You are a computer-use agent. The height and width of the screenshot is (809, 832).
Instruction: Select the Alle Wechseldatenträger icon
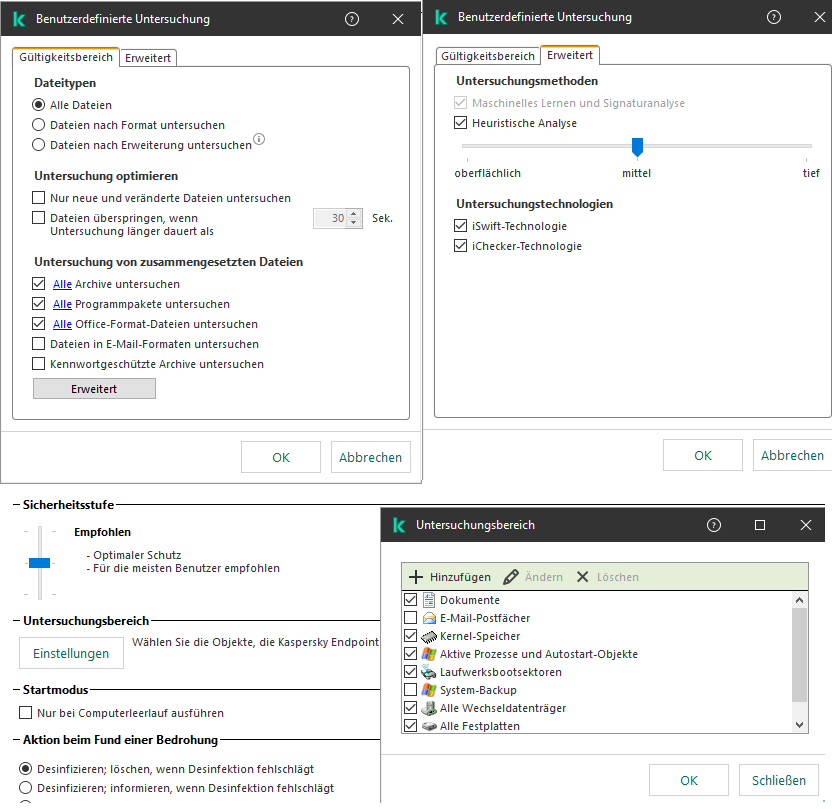(429, 708)
